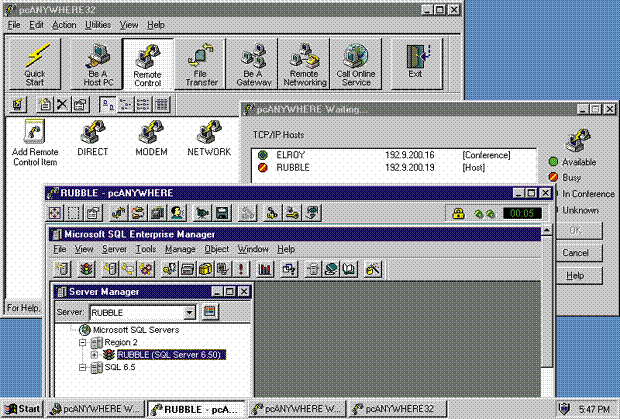620x419 pixels.
Task: Click the legend icon beside Server dropdown
Action: (210, 312)
